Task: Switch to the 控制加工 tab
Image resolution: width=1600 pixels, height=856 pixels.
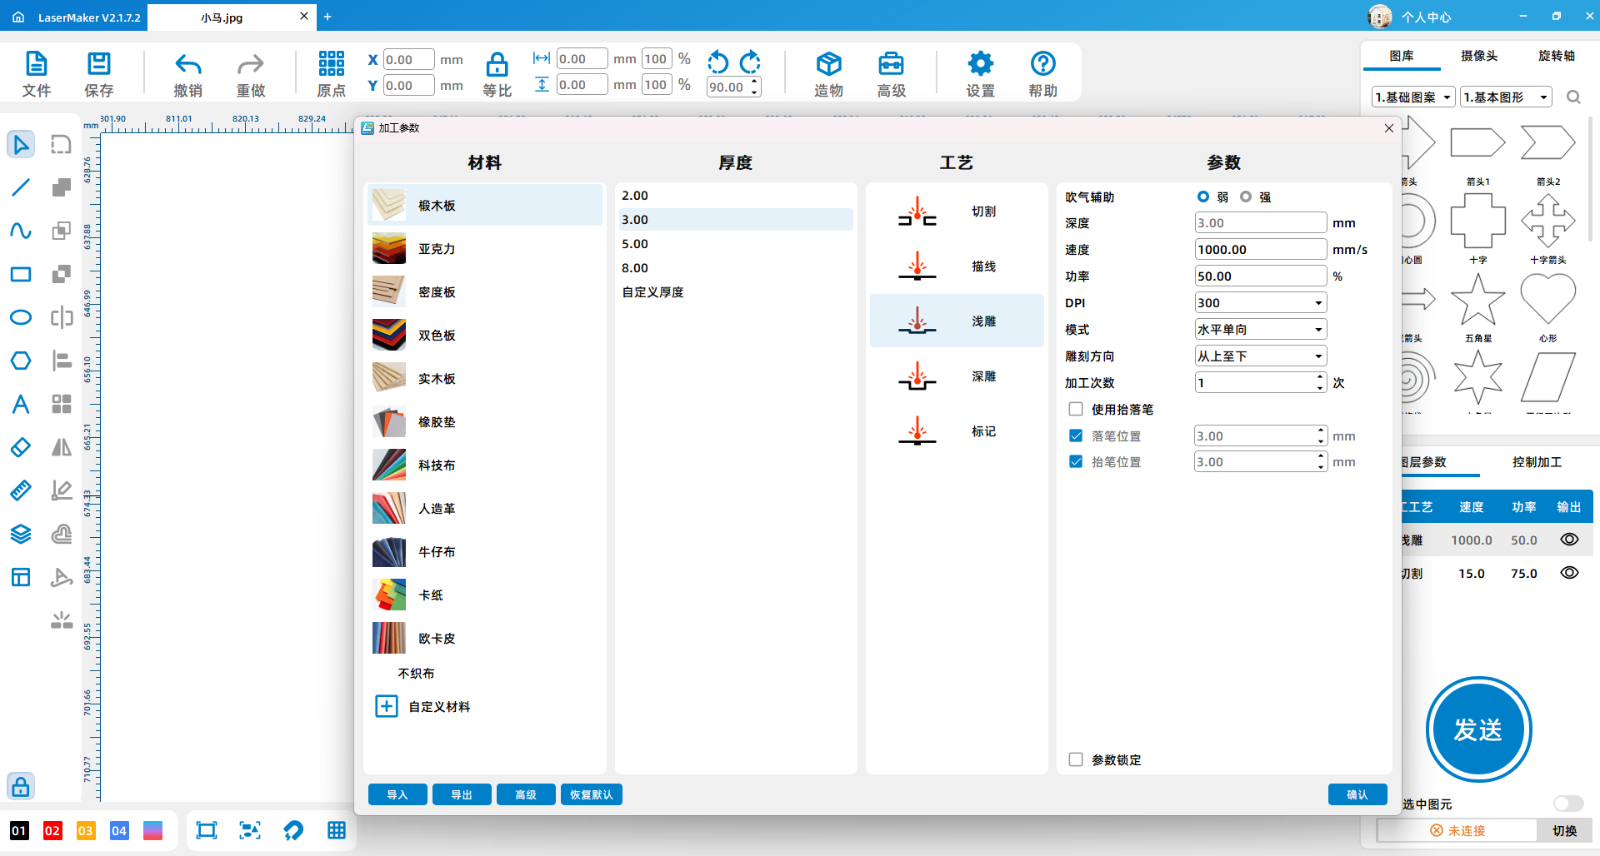Action: 1536,462
